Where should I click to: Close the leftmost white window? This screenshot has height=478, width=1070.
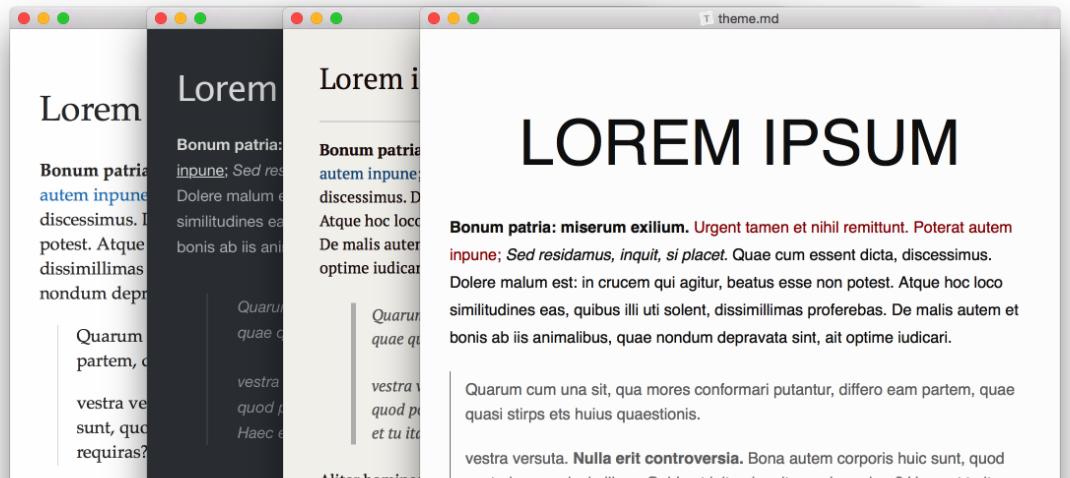[24, 18]
